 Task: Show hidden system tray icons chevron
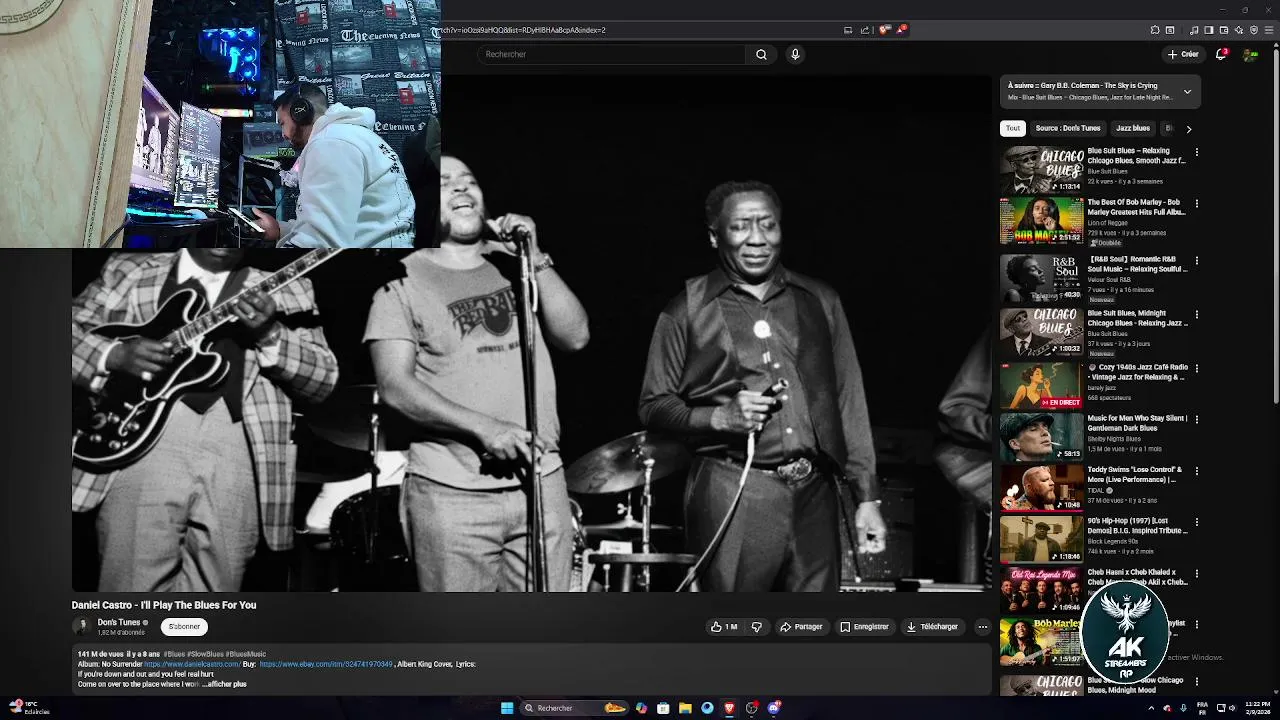(1150, 708)
